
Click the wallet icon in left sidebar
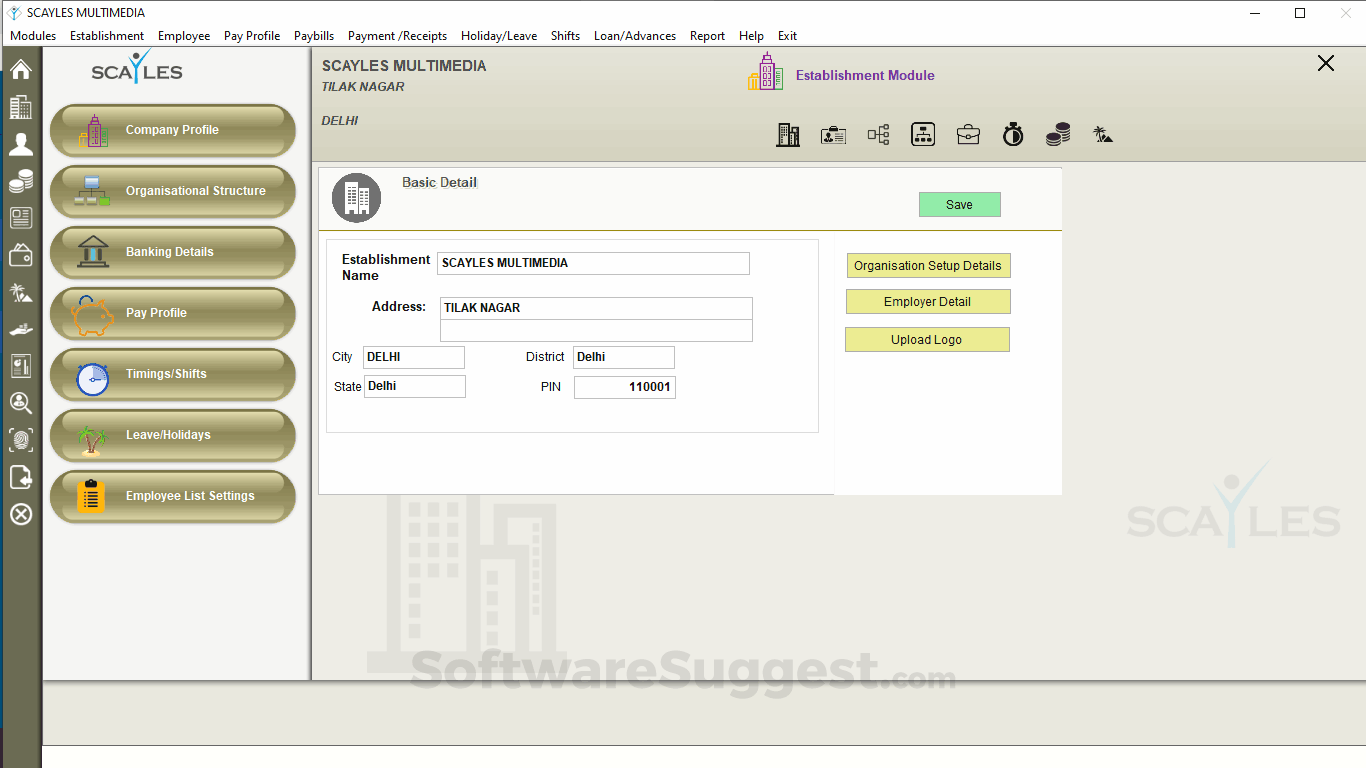click(21, 255)
